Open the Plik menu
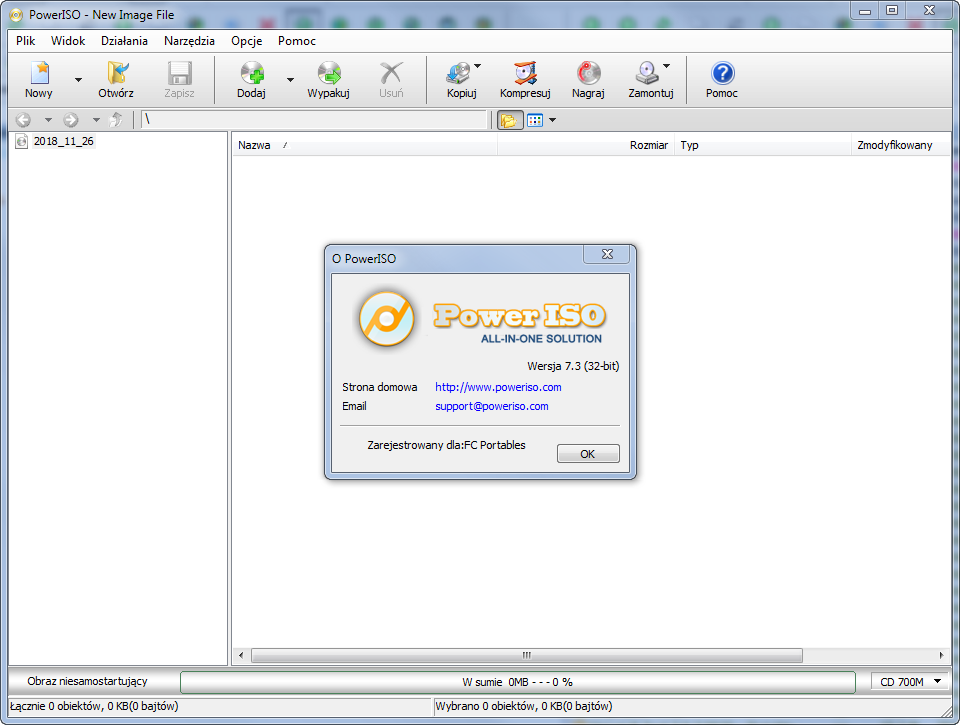Viewport: 960px width, 725px height. pyautogui.click(x=26, y=41)
